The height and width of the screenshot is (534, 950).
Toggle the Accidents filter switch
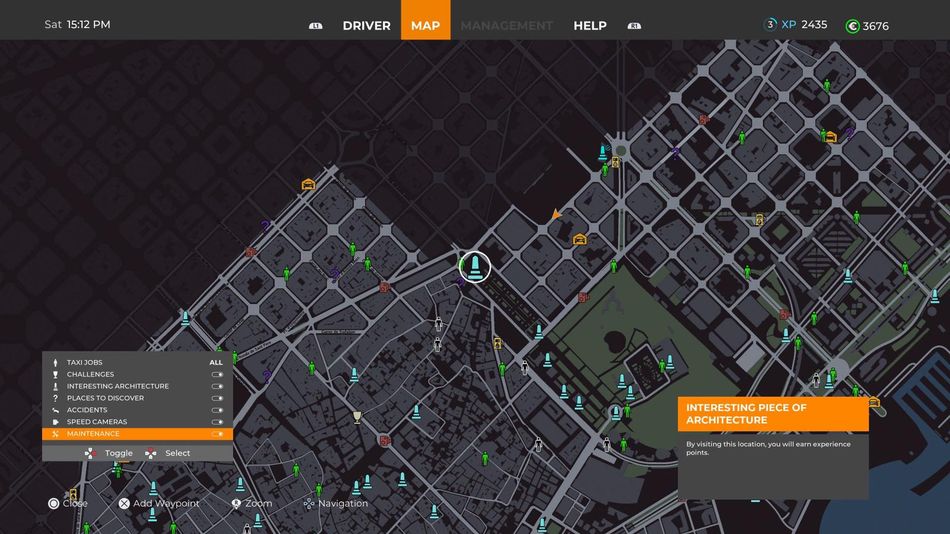[x=217, y=410]
